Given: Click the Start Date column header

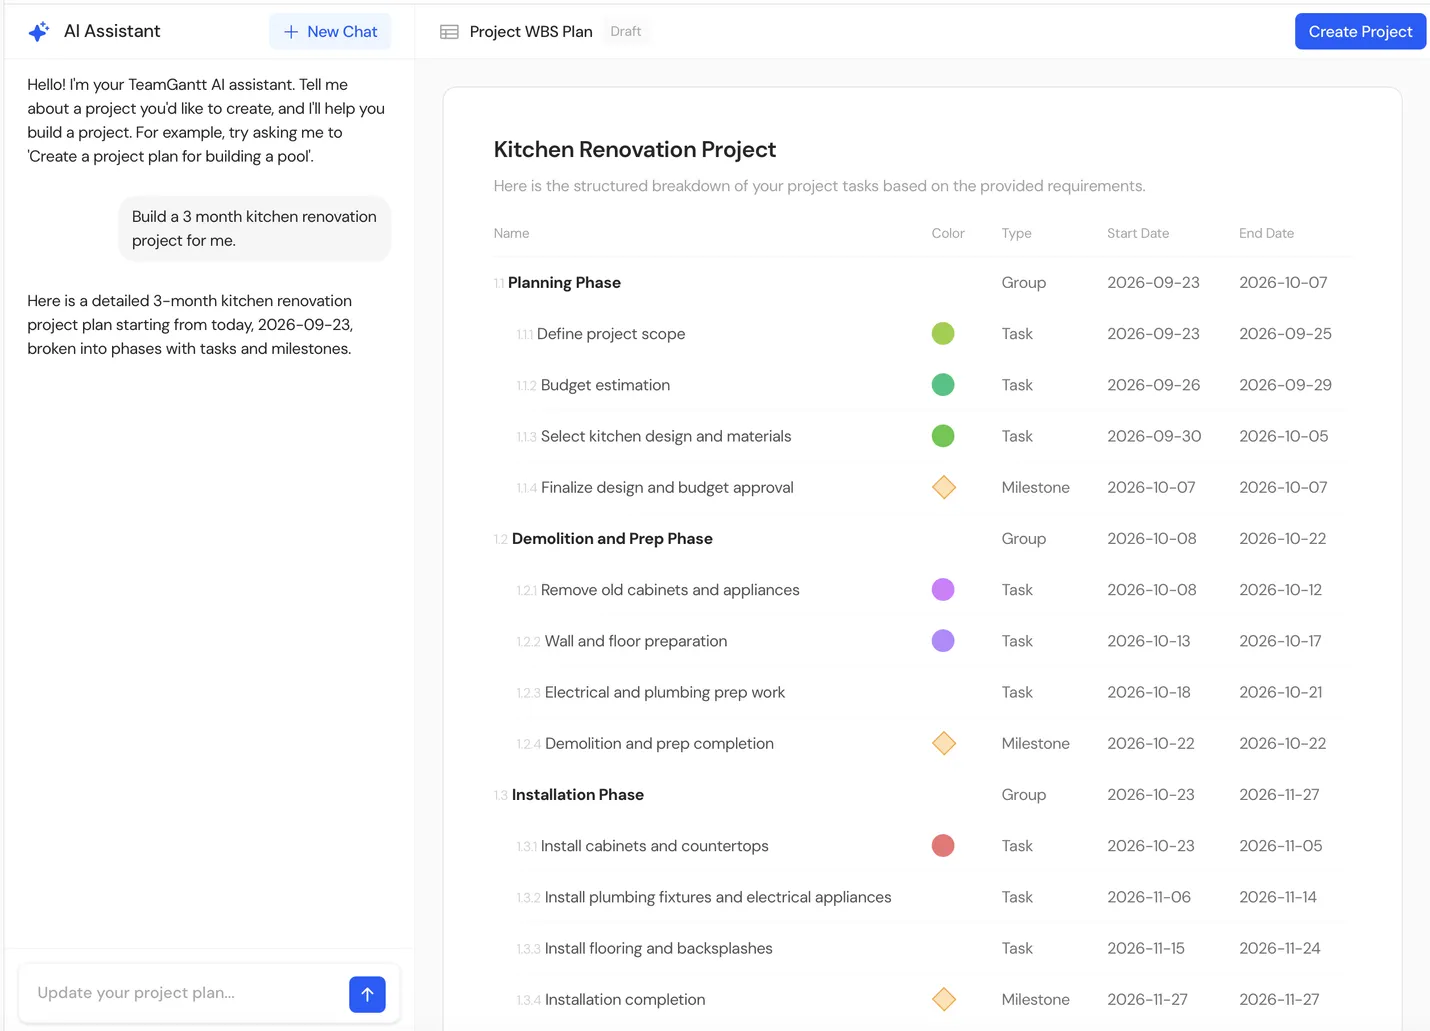Looking at the screenshot, I should (x=1138, y=233).
